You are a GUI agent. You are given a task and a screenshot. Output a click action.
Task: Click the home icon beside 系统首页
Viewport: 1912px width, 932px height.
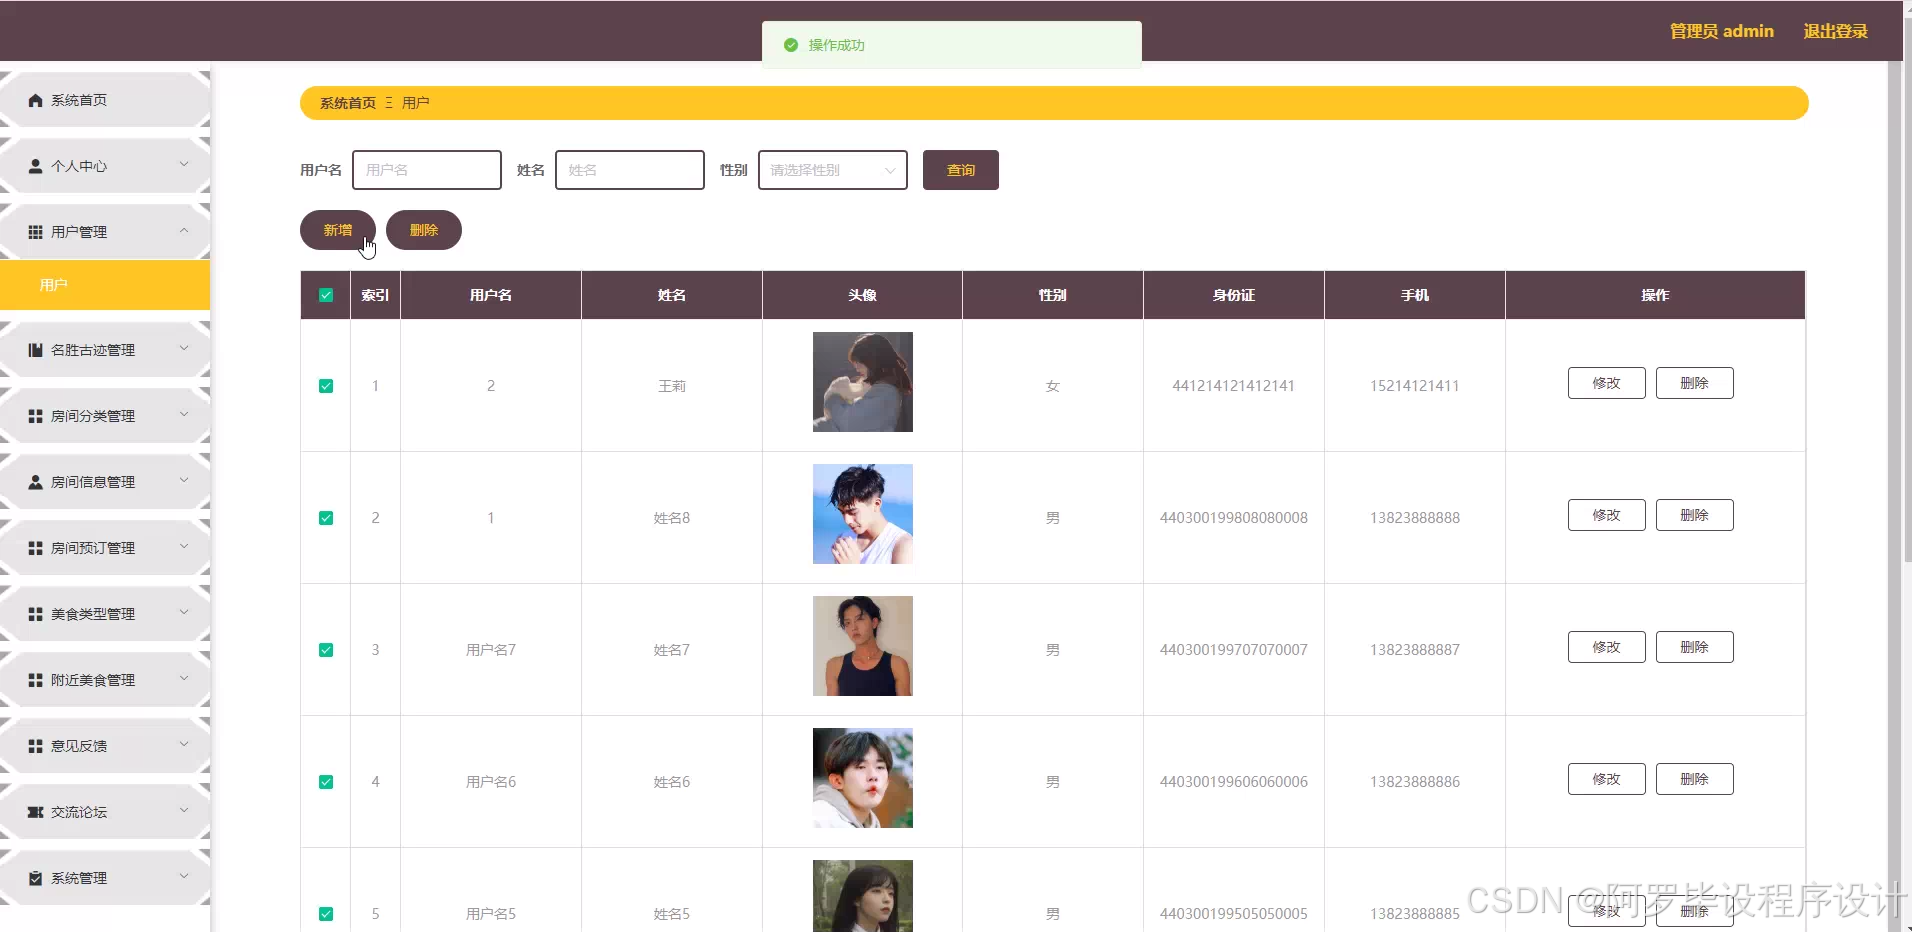[x=36, y=100]
